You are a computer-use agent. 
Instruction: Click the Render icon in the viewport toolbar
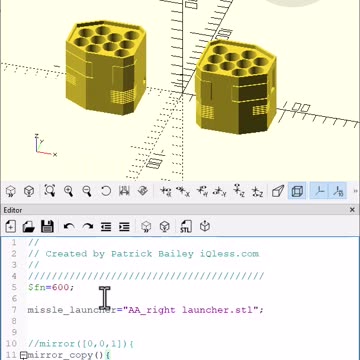tap(29, 191)
